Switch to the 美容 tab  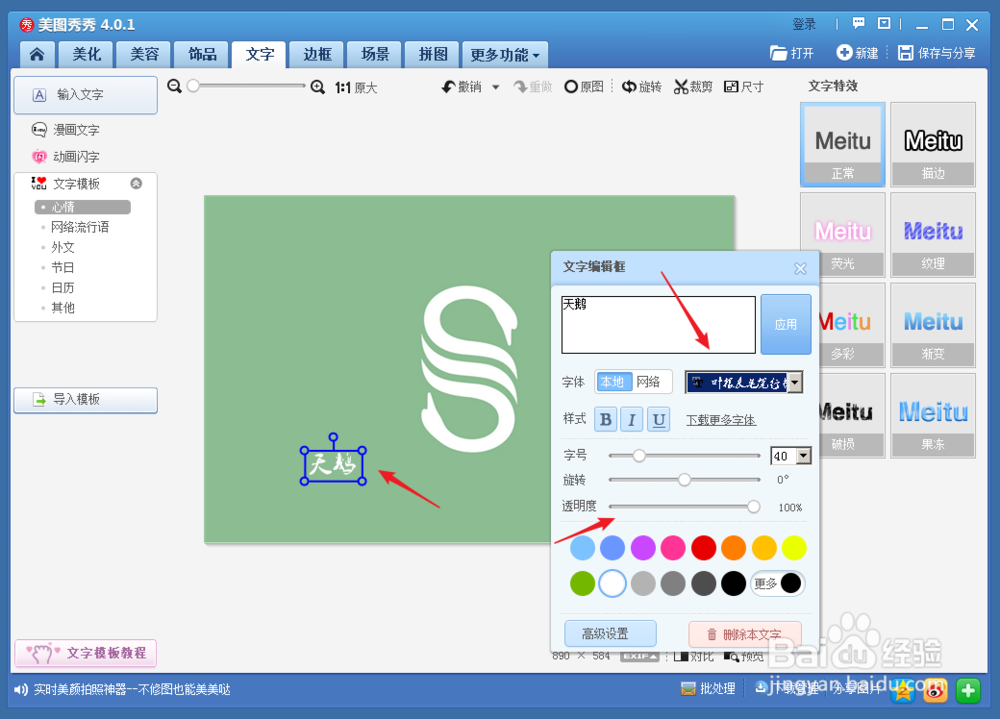144,54
